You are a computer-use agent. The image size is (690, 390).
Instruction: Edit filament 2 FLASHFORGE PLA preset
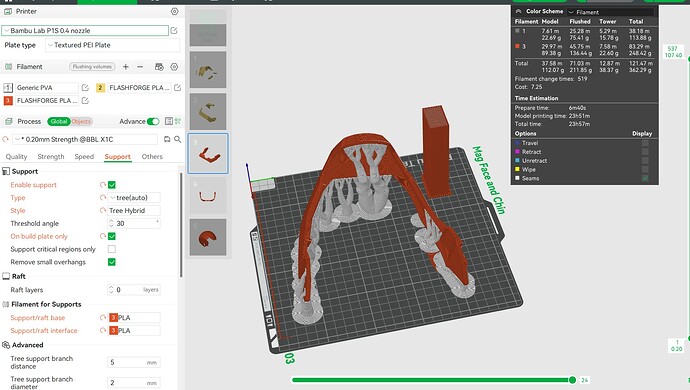[x=177, y=88]
